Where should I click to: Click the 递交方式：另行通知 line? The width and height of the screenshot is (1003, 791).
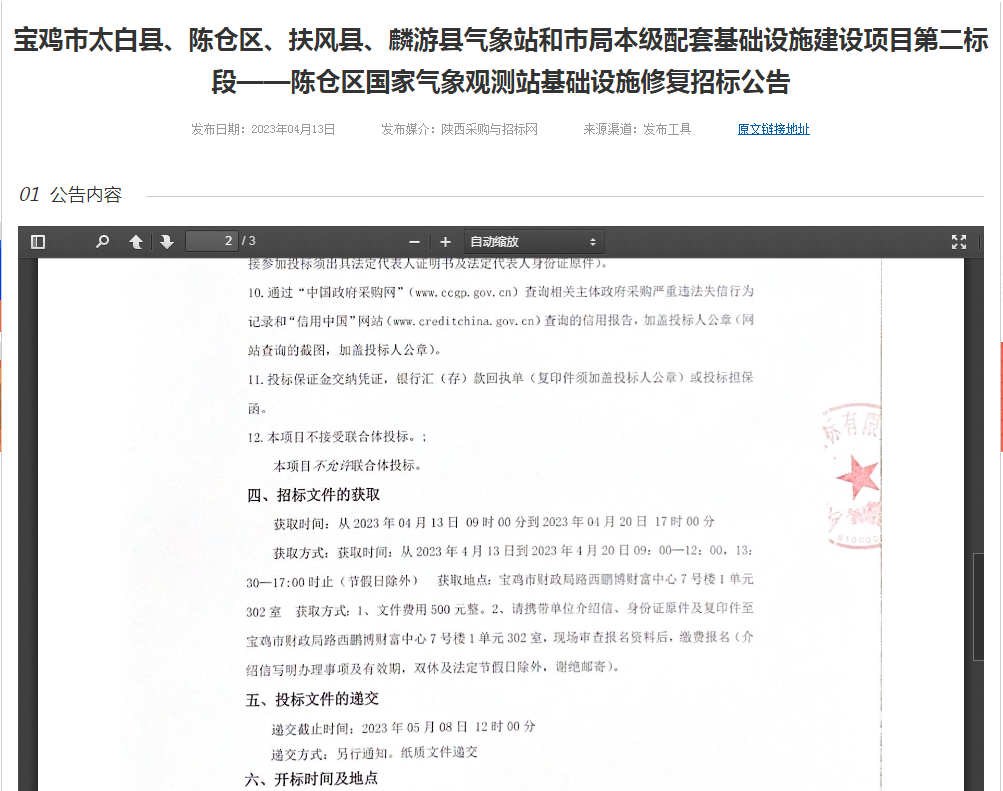click(374, 753)
